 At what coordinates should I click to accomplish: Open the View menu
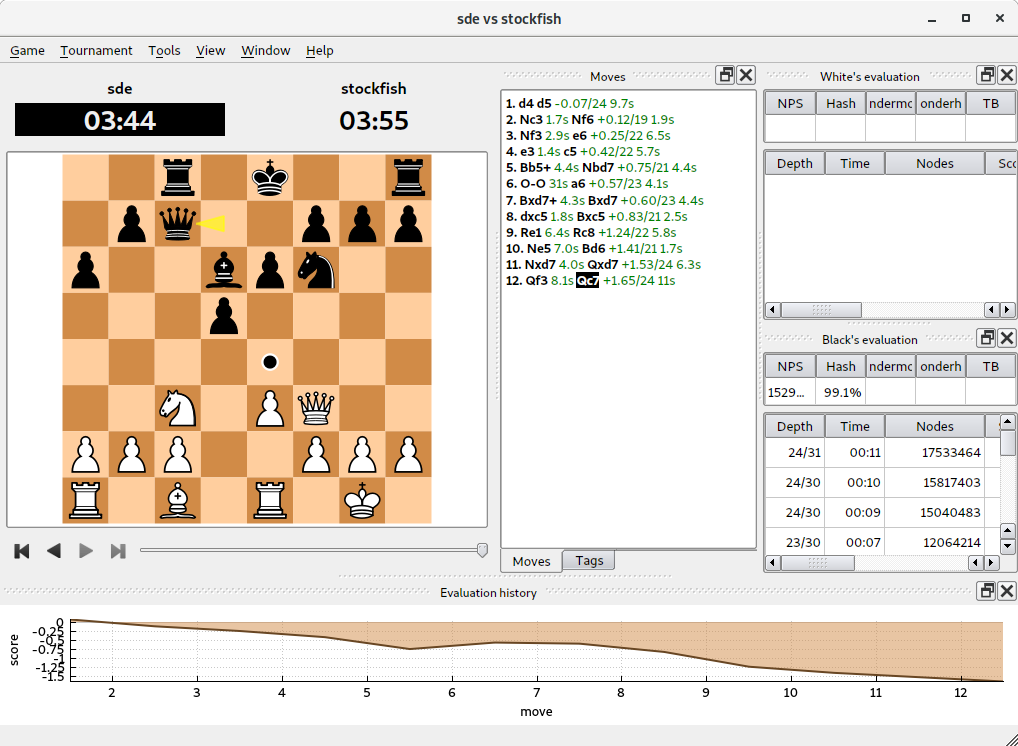(x=210, y=51)
